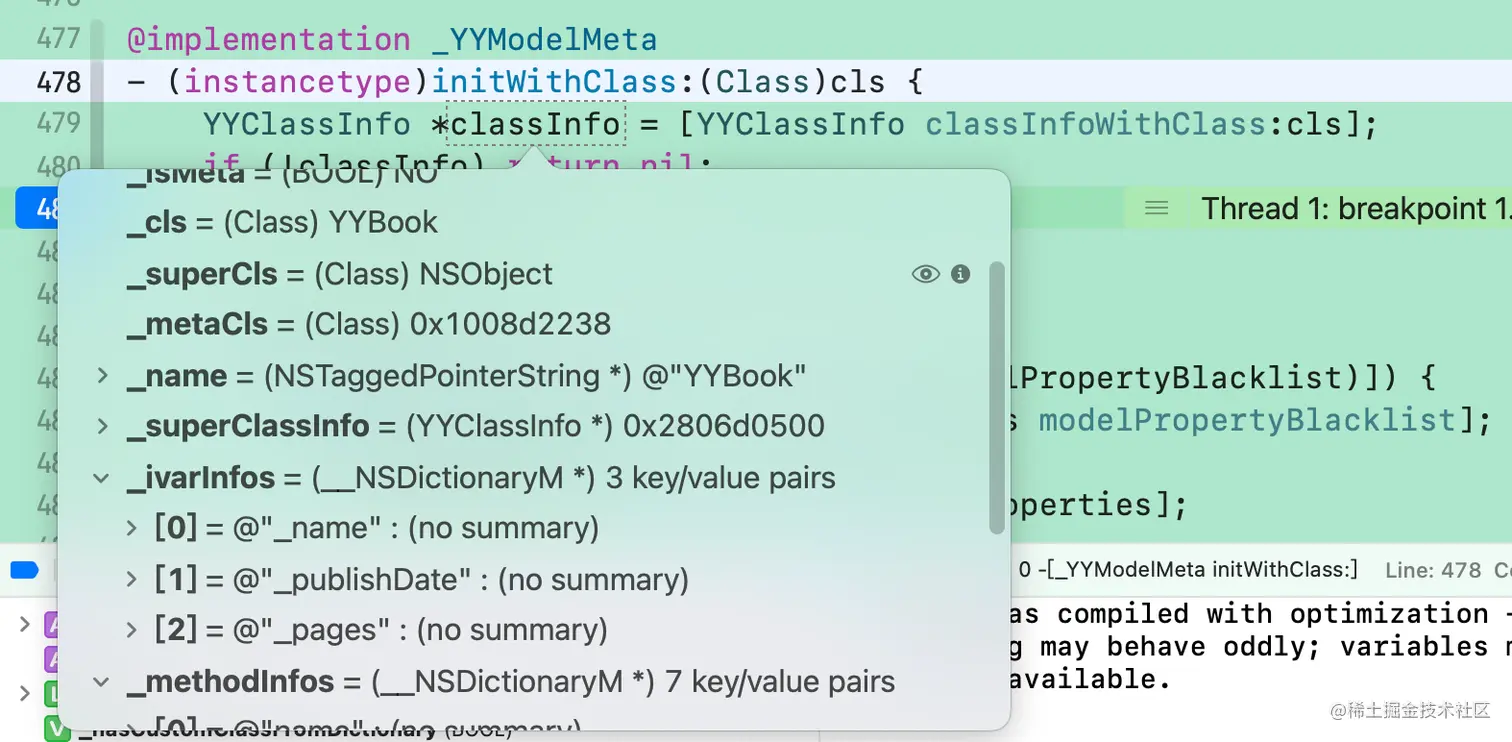Viewport: 1512px width, 742px height.
Task: Expand the _name variable row
Action: click(x=102, y=376)
